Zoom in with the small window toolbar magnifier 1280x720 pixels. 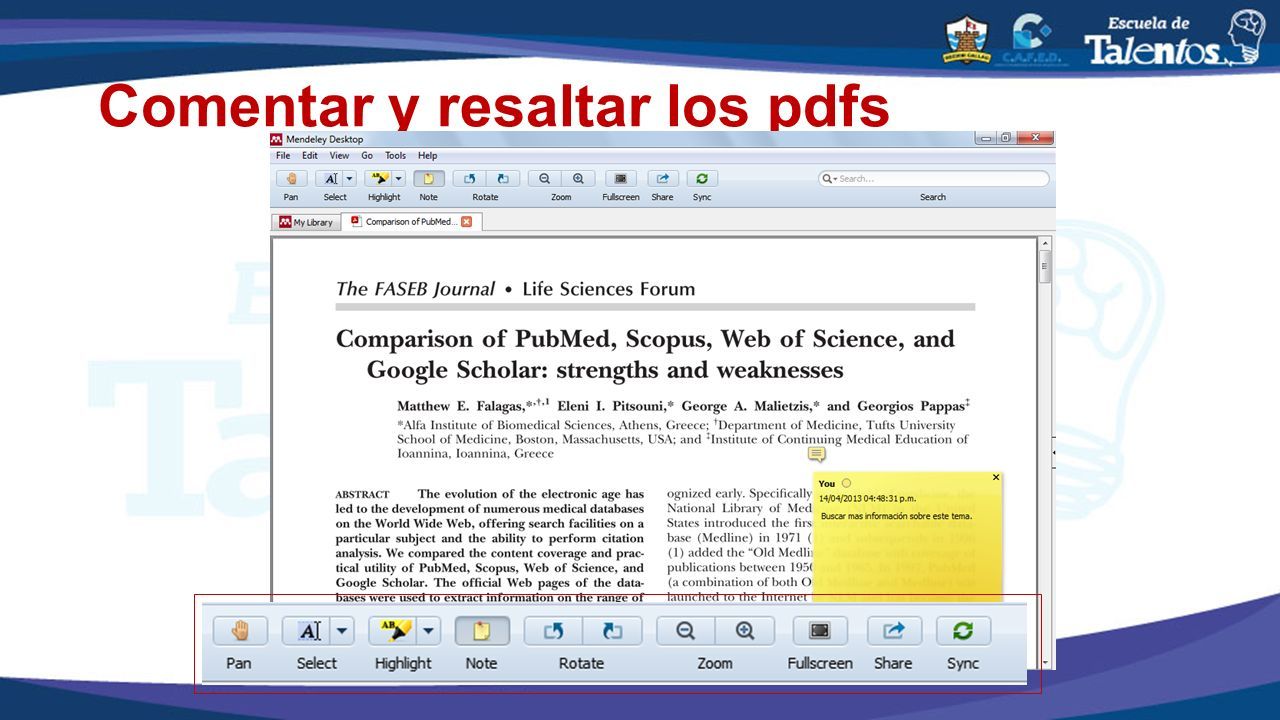coord(577,179)
